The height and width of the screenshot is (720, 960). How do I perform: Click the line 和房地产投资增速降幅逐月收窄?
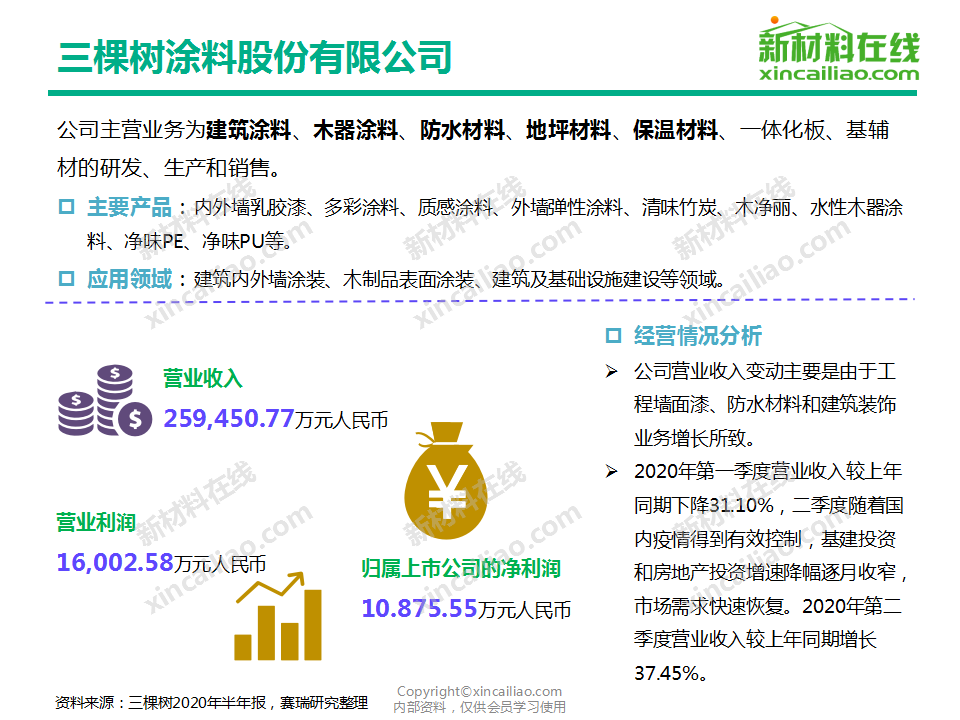[765, 572]
